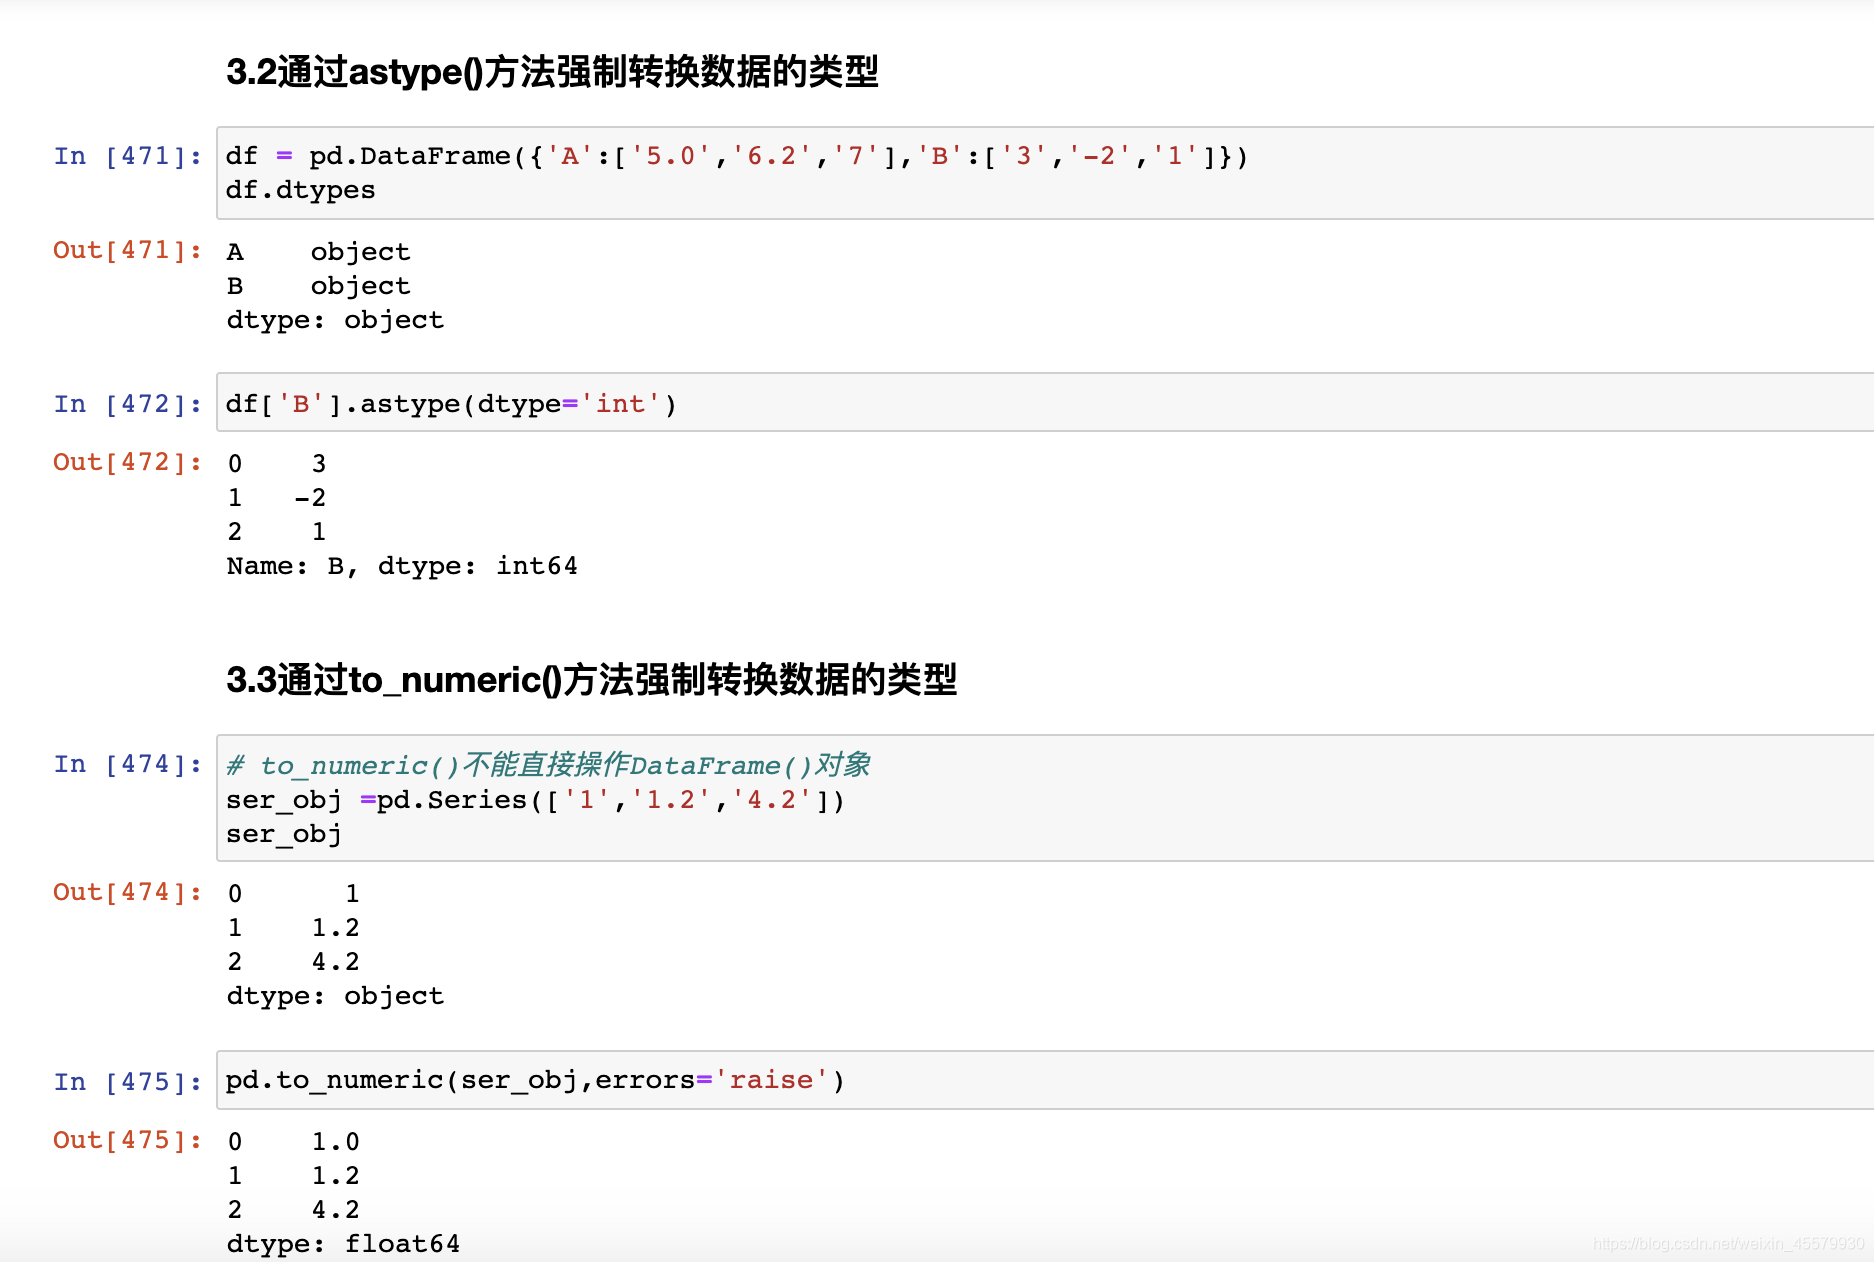
Task: Click the Out[471]: prompt label
Action: pyautogui.click(x=128, y=250)
